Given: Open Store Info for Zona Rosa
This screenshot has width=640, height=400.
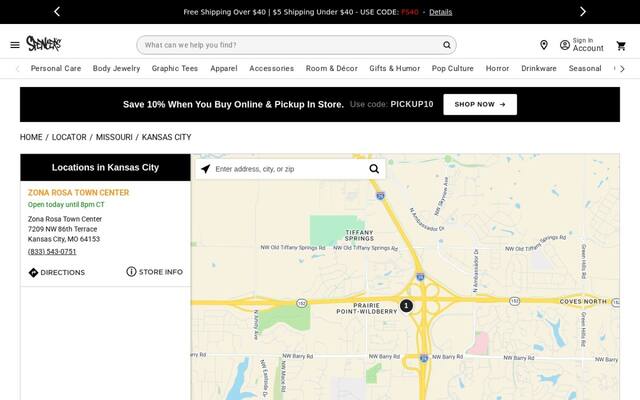Looking at the screenshot, I should click(x=155, y=272).
